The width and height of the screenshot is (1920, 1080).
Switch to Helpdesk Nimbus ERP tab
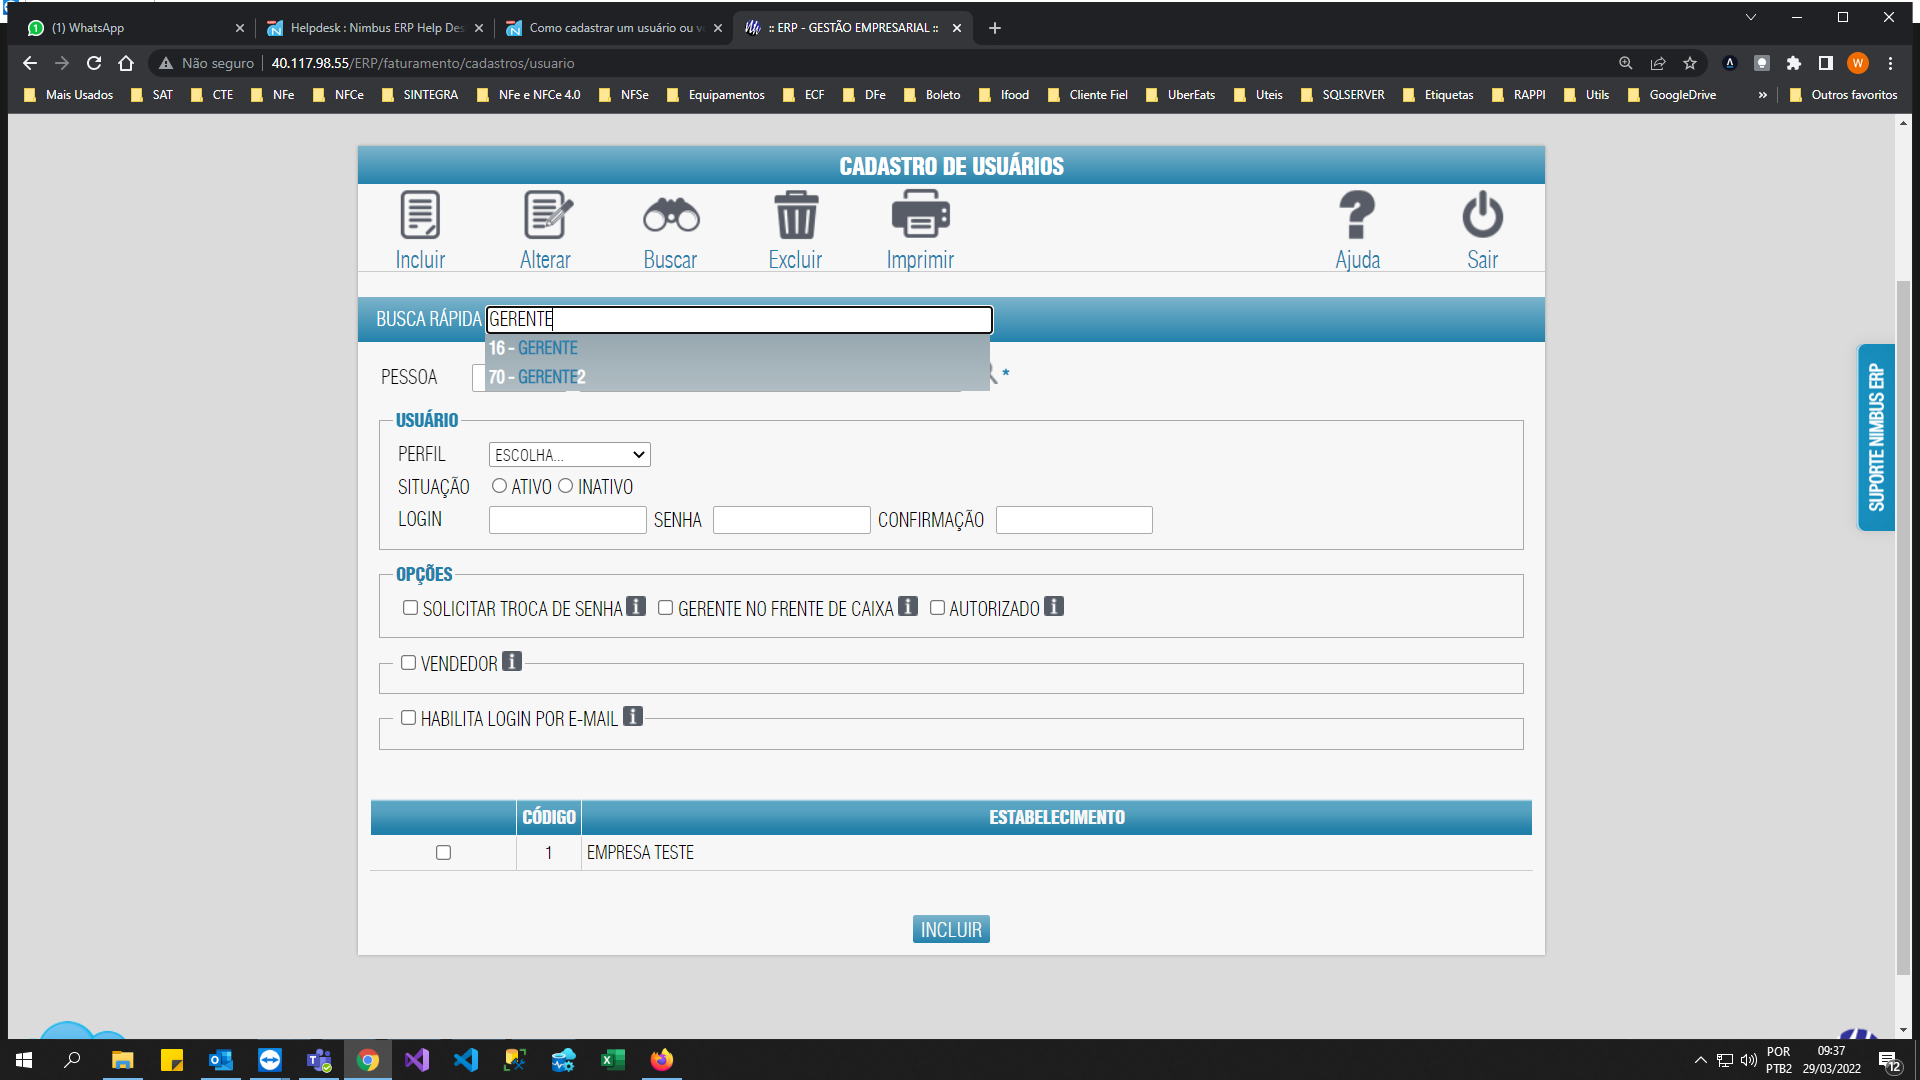[x=376, y=28]
